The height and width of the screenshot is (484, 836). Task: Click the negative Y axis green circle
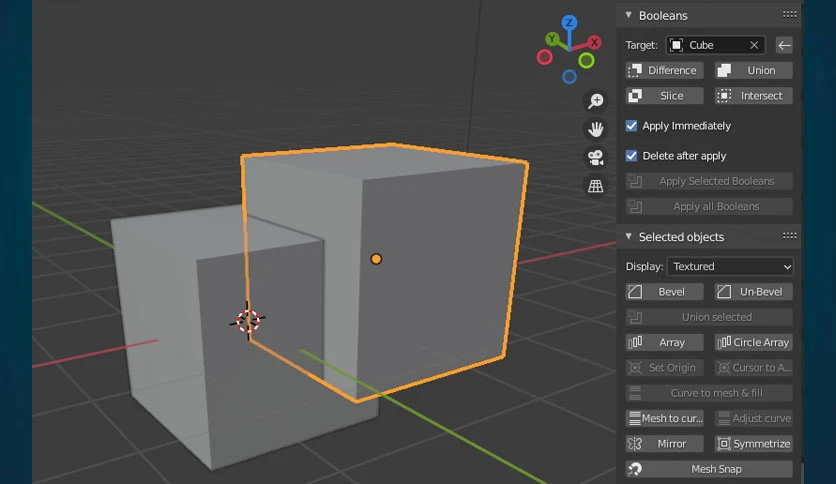tap(586, 61)
